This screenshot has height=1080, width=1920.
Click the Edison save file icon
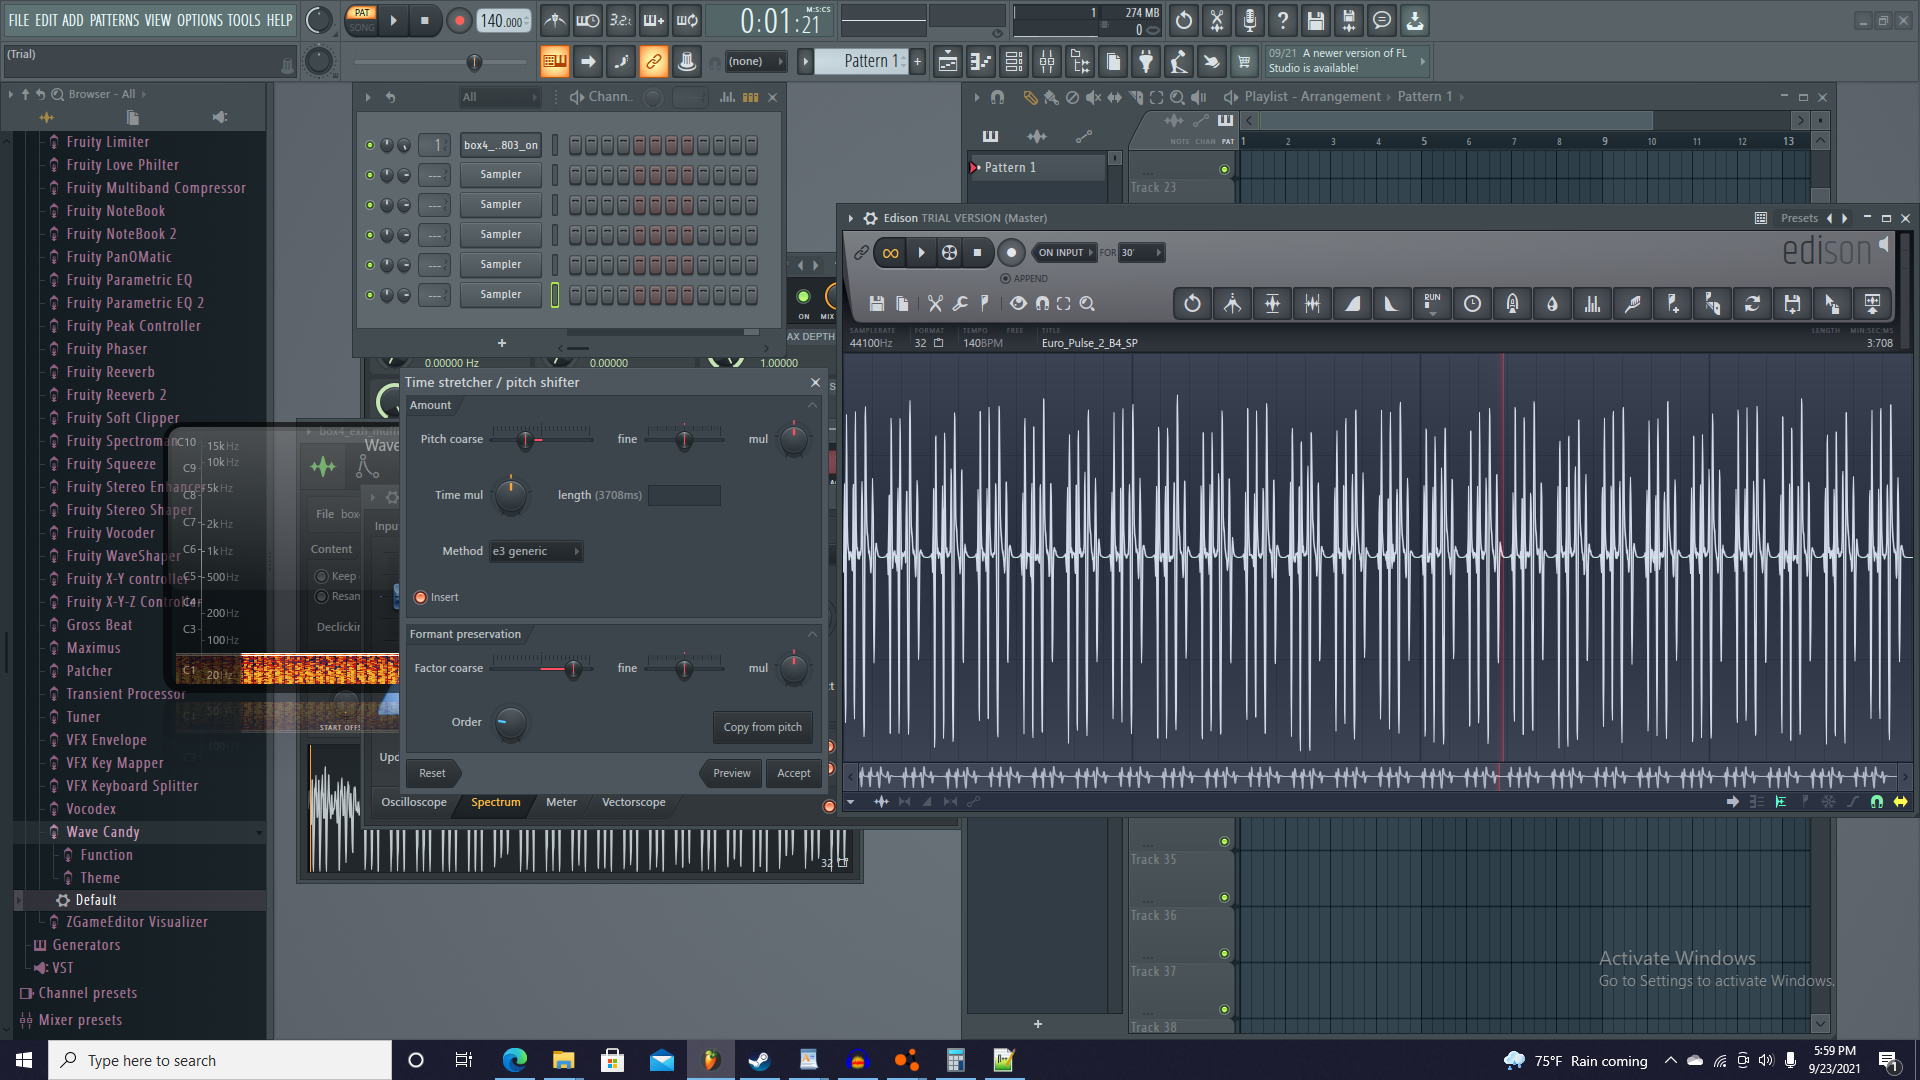pyautogui.click(x=877, y=304)
